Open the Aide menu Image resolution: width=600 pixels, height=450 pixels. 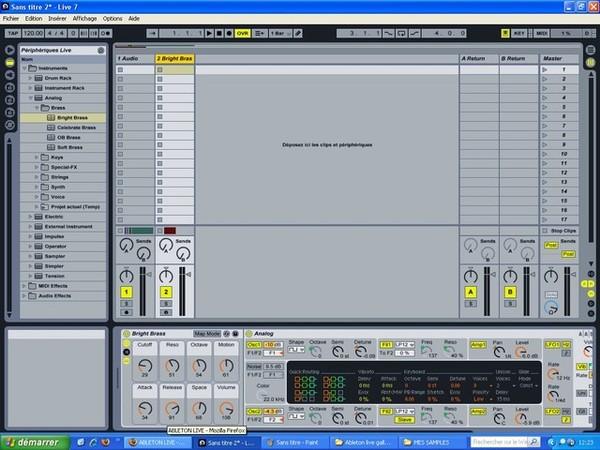(134, 18)
